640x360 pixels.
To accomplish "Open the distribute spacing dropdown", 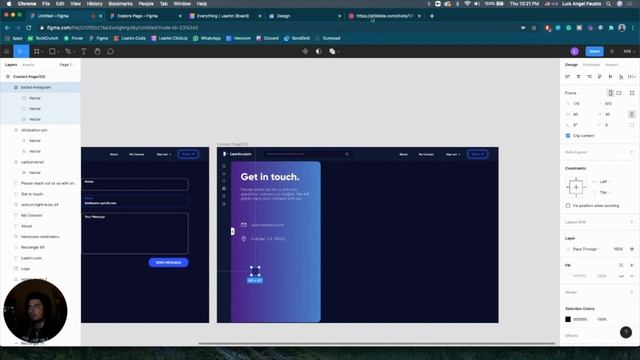I will point(632,76).
